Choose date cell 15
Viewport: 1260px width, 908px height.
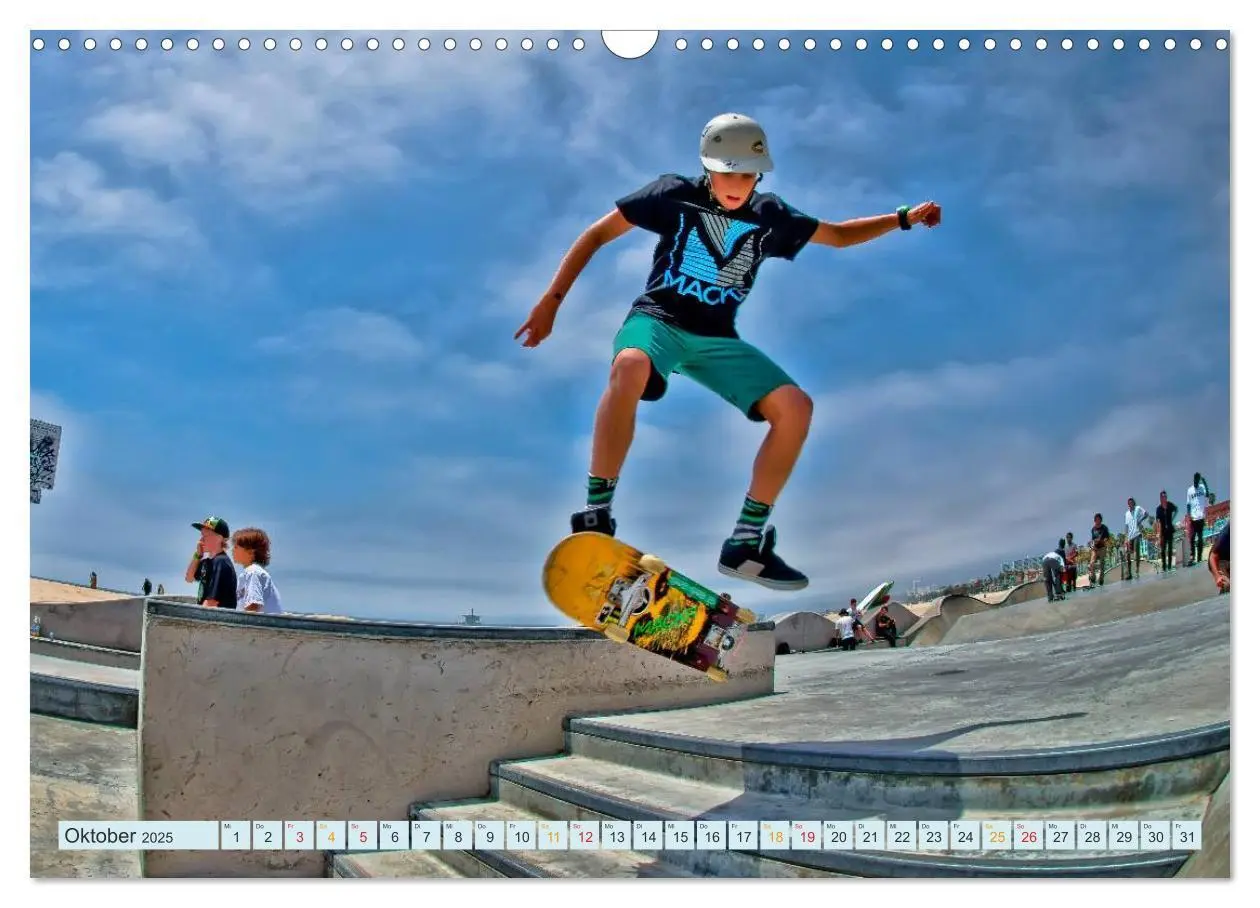[x=680, y=836]
